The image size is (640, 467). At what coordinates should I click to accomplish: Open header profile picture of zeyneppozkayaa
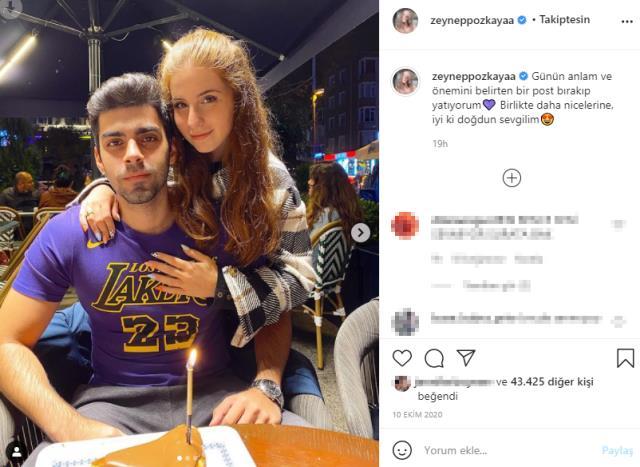click(x=405, y=21)
